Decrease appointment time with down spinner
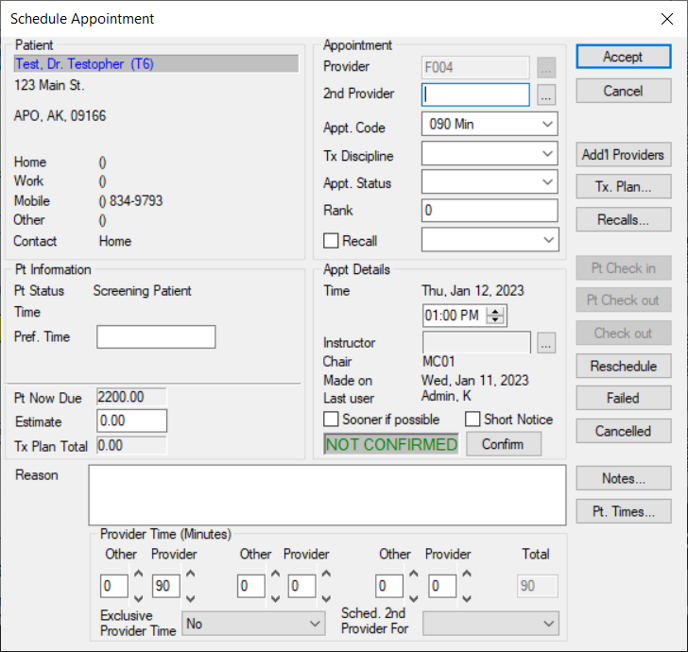The width and height of the screenshot is (688, 652). (495, 320)
